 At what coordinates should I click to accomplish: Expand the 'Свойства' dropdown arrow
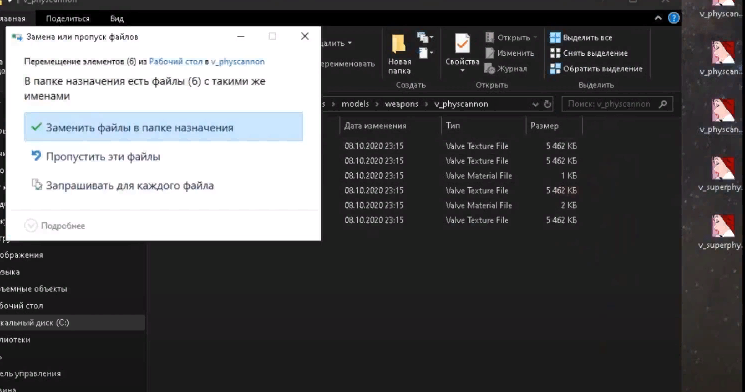coord(462,71)
